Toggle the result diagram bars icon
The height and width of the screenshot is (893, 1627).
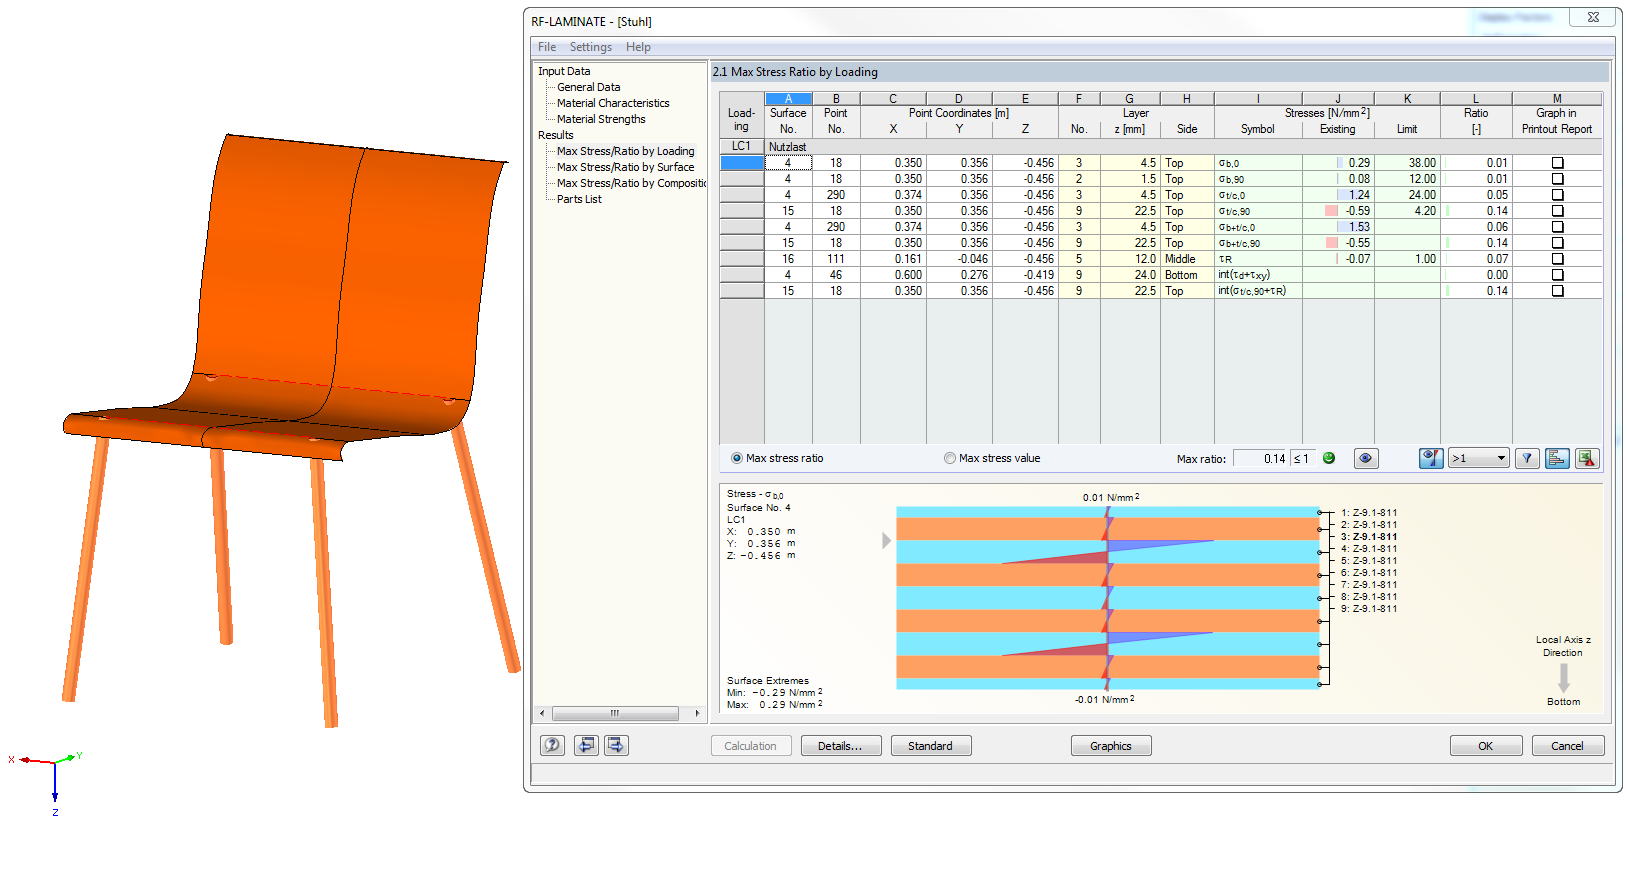(1557, 458)
